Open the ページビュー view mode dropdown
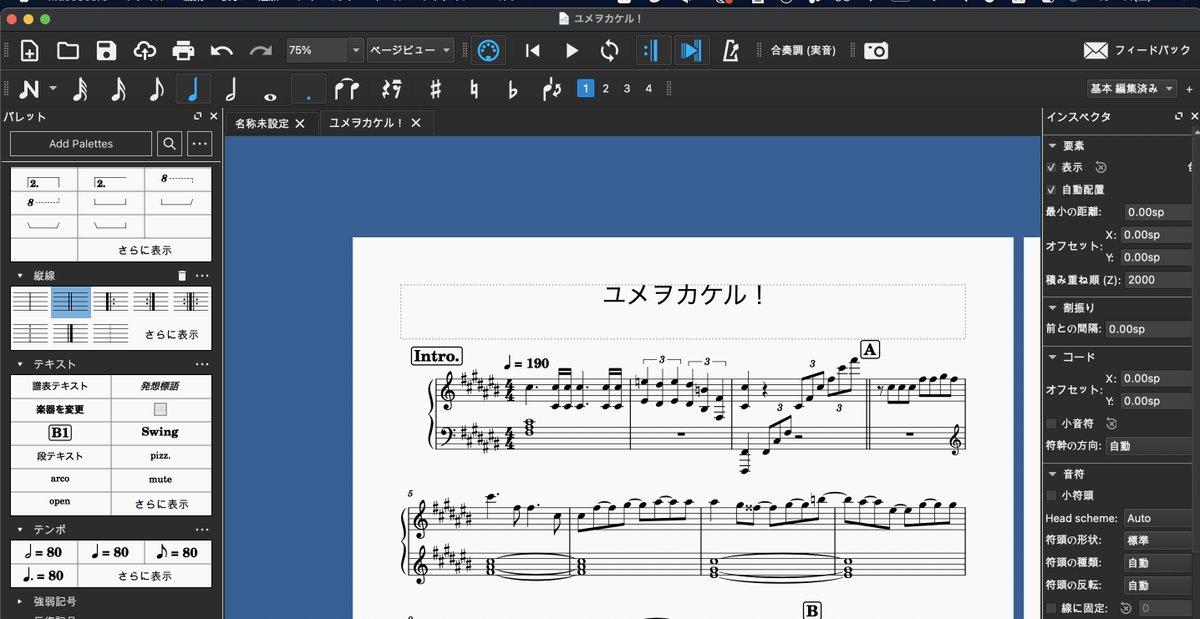Screen dimensions: 1200x619 (411, 51)
